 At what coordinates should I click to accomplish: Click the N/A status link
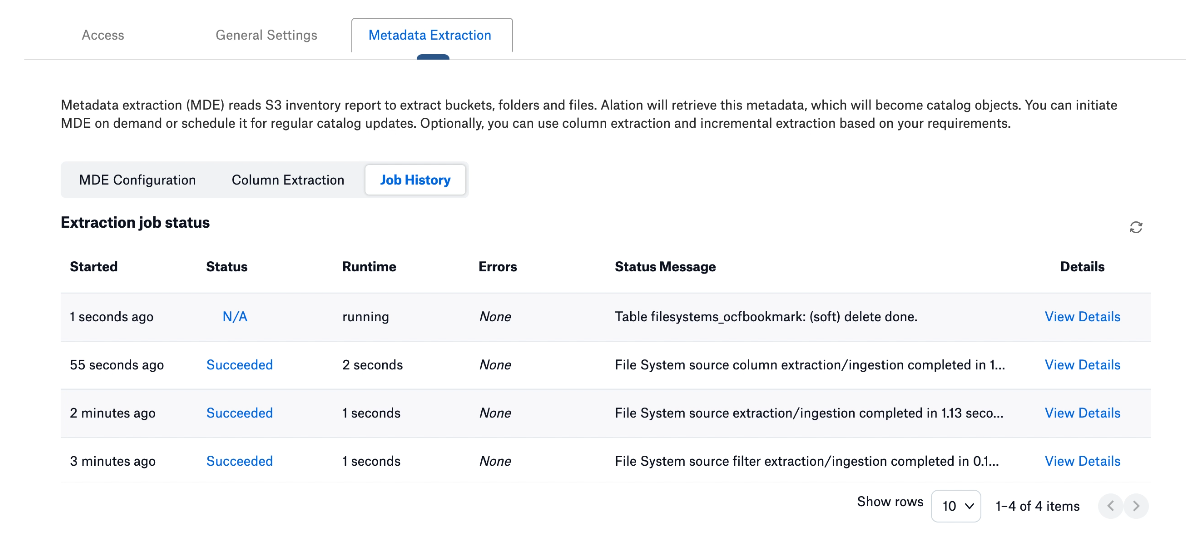coord(235,317)
